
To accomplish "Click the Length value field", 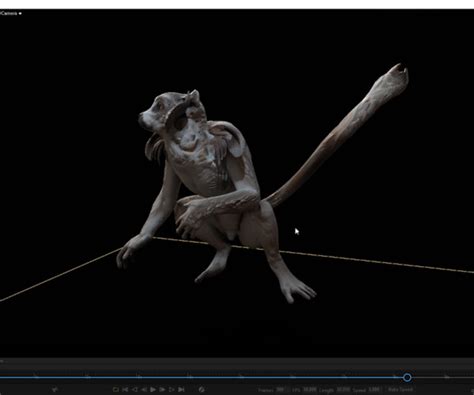I will point(343,389).
